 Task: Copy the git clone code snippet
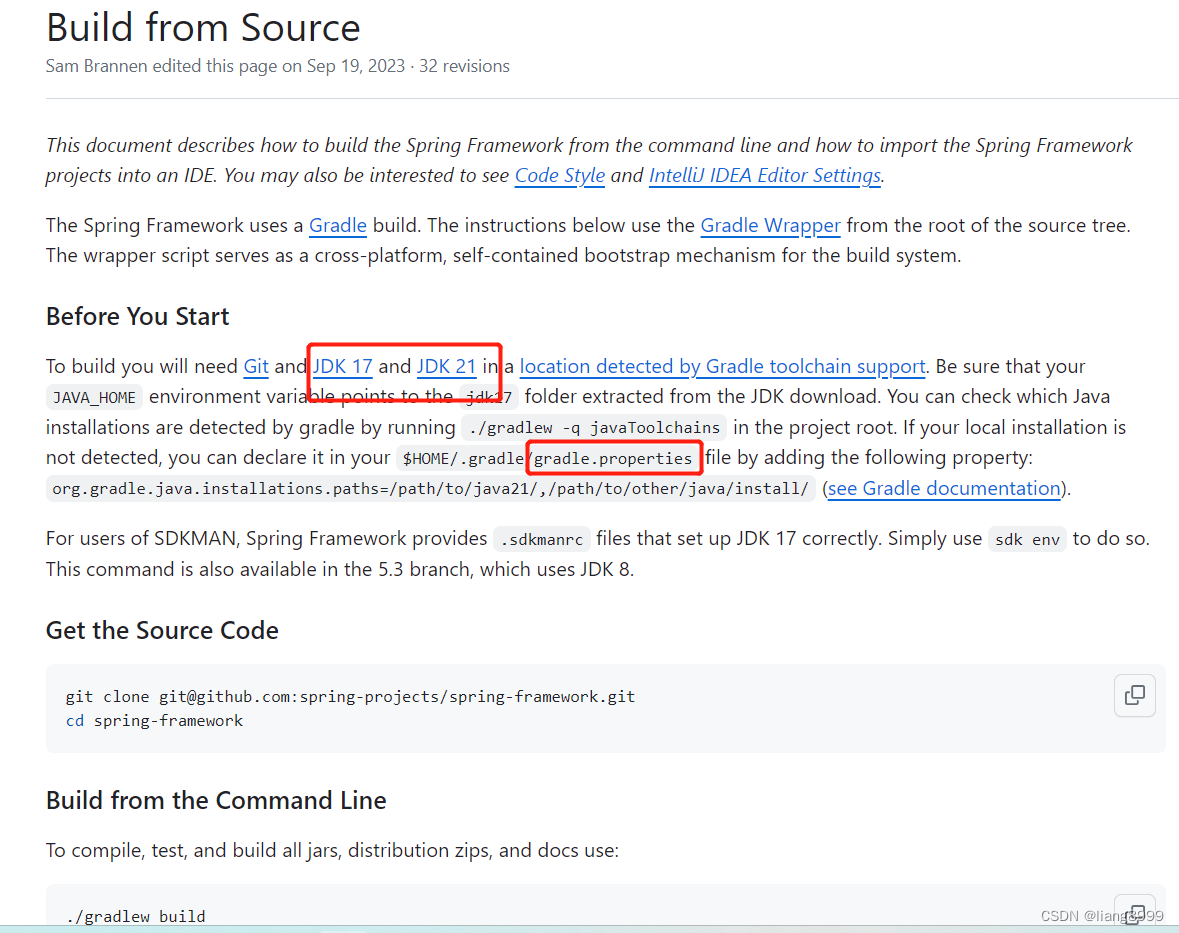coord(1135,695)
